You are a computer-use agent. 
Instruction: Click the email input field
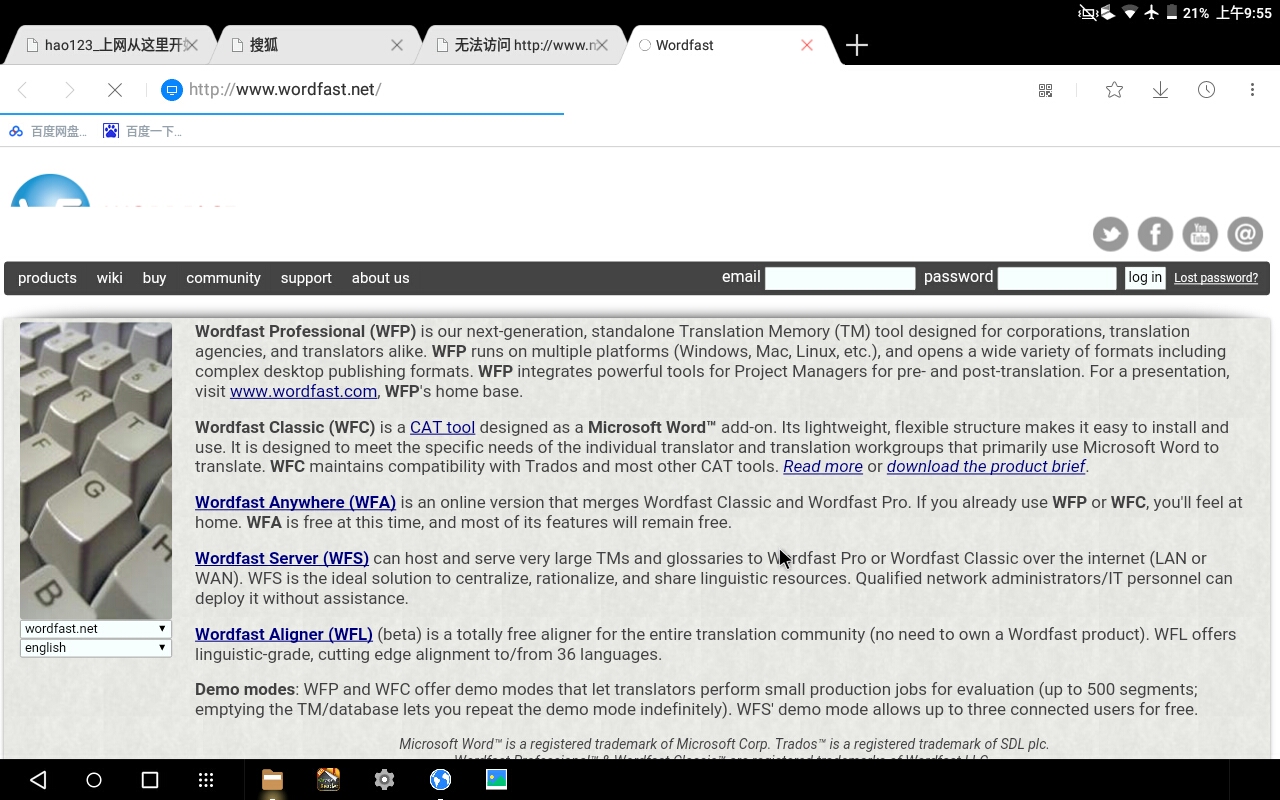coord(840,278)
